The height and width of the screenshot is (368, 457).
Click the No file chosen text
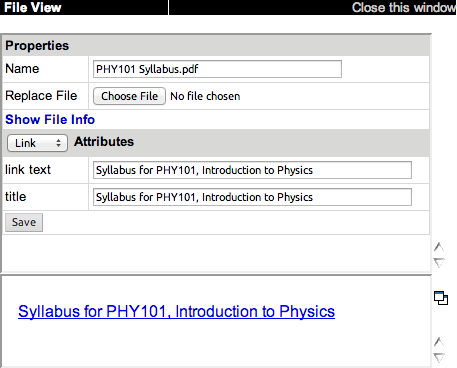[205, 96]
